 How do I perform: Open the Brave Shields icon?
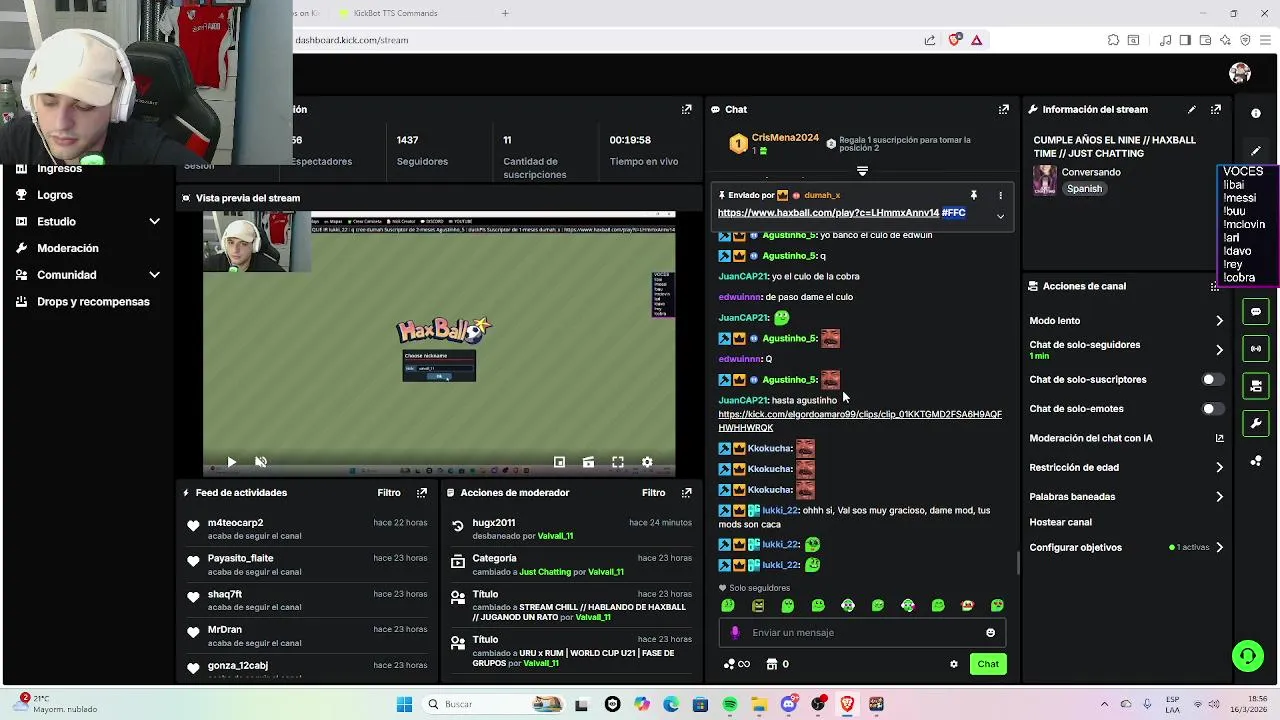tap(954, 40)
